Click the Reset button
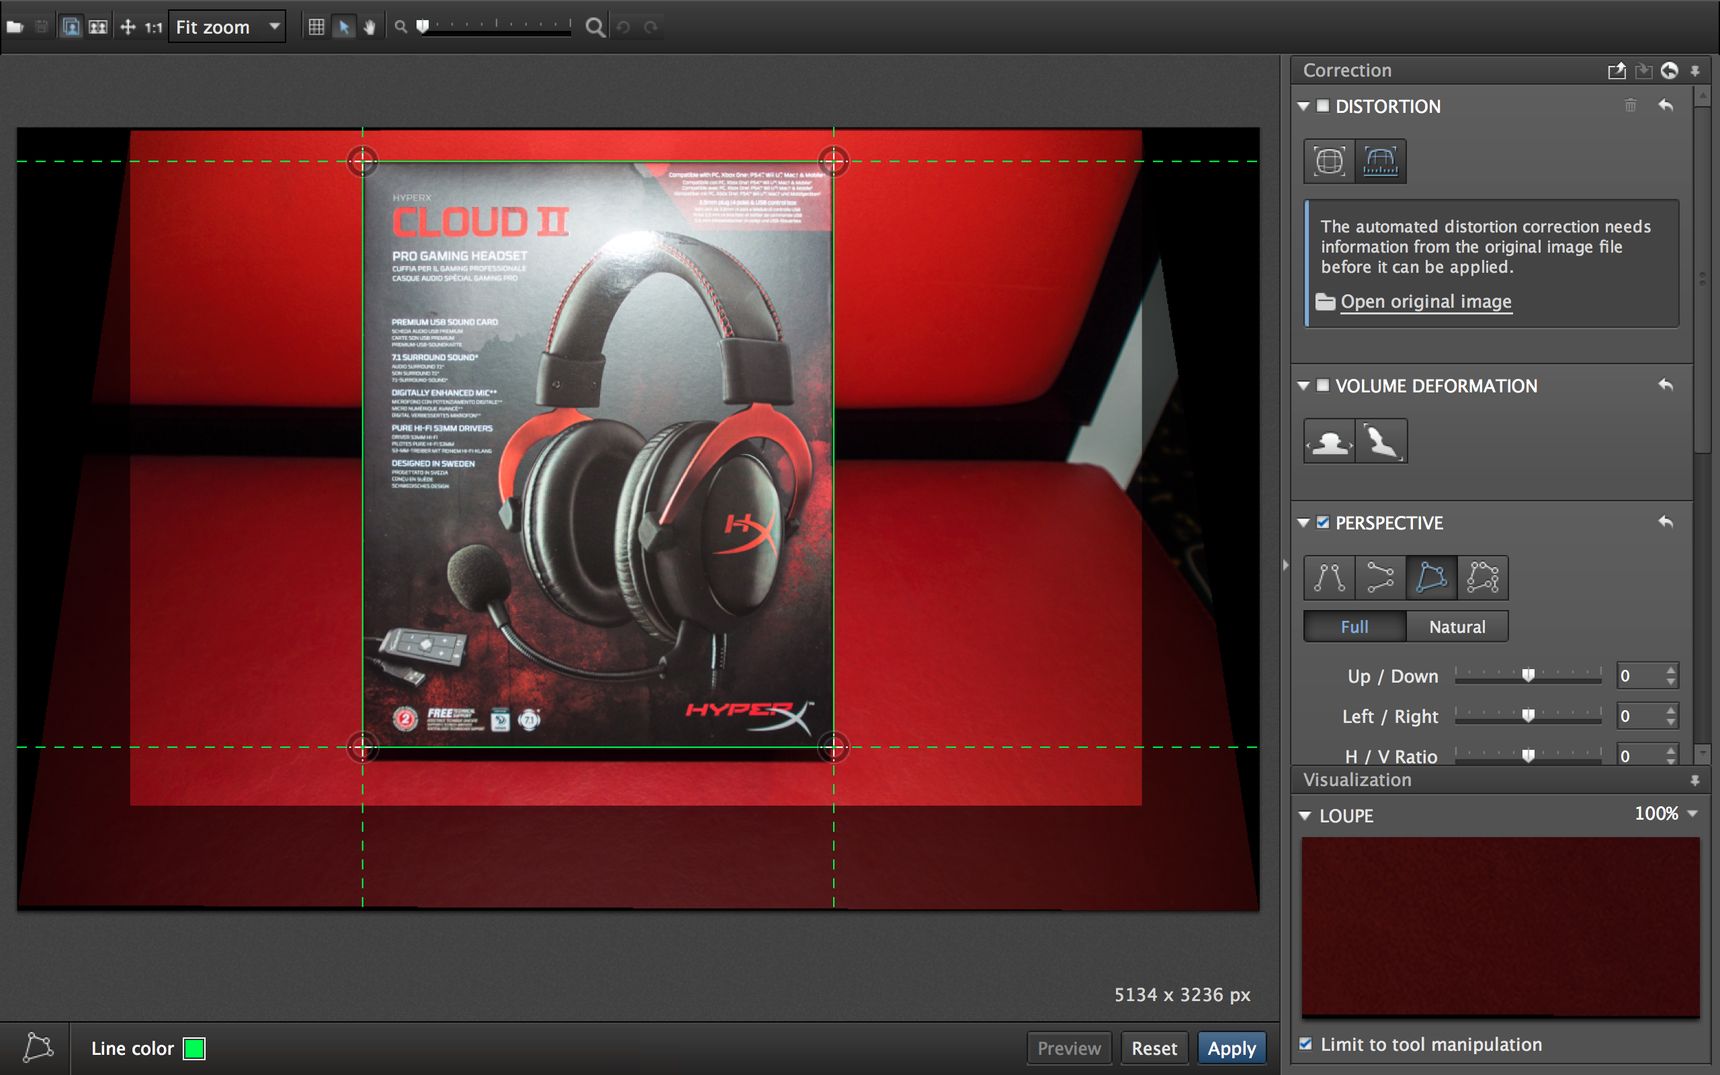 coord(1154,1048)
